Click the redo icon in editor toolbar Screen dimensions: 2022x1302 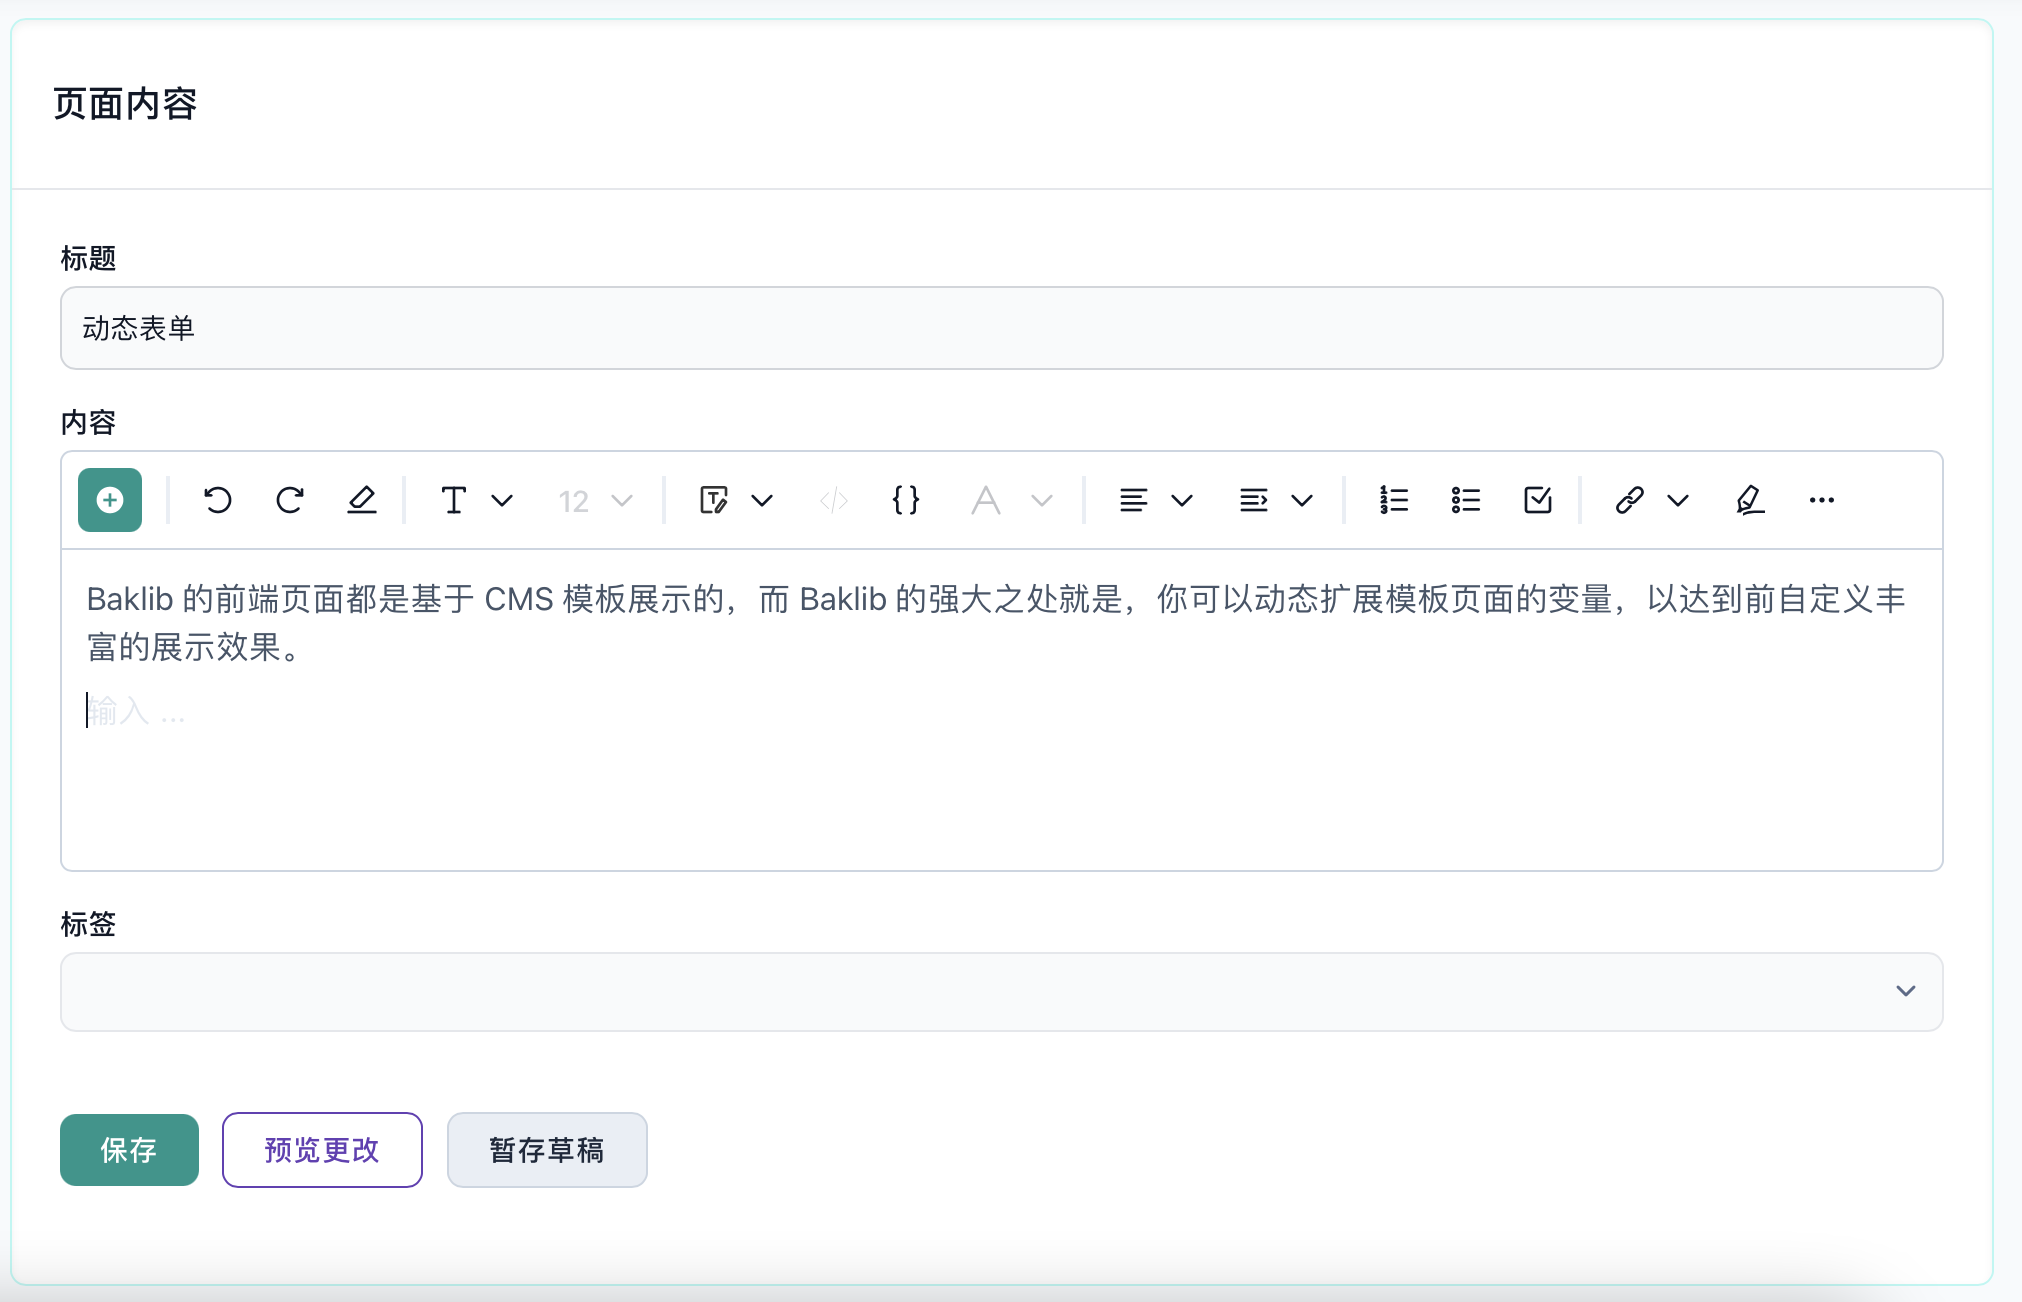pyautogui.click(x=290, y=500)
